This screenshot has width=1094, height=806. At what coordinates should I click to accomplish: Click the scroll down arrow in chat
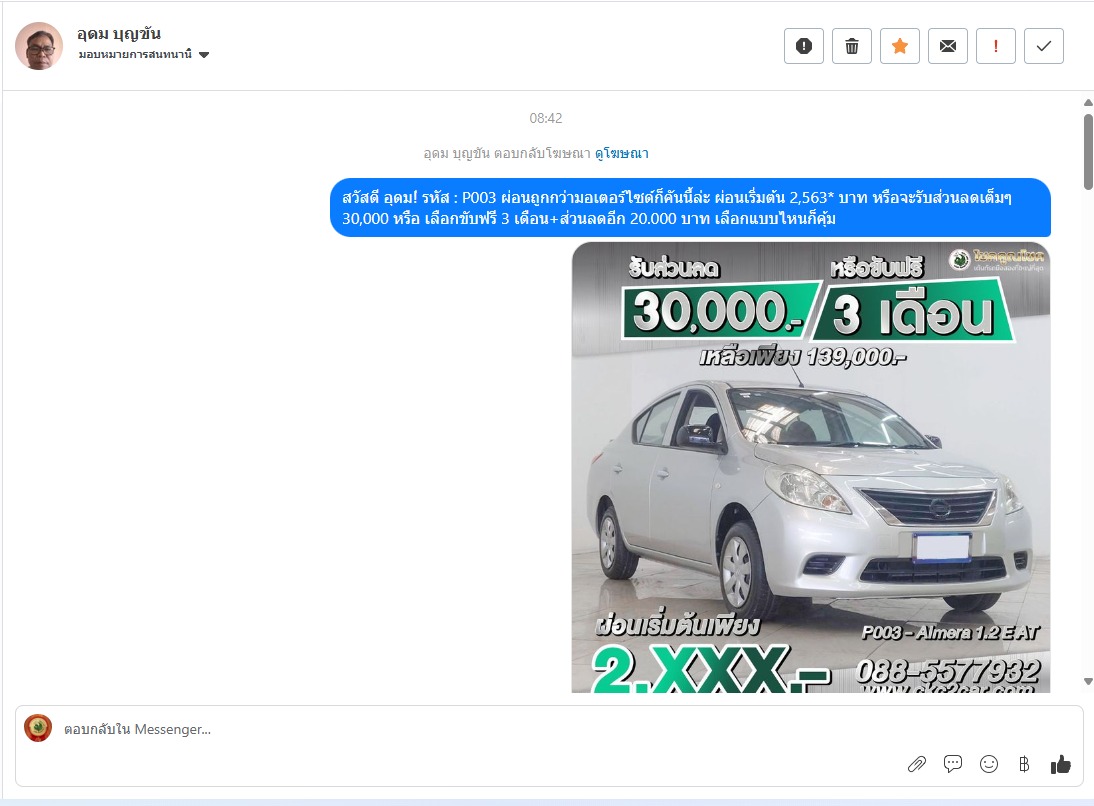point(1088,681)
